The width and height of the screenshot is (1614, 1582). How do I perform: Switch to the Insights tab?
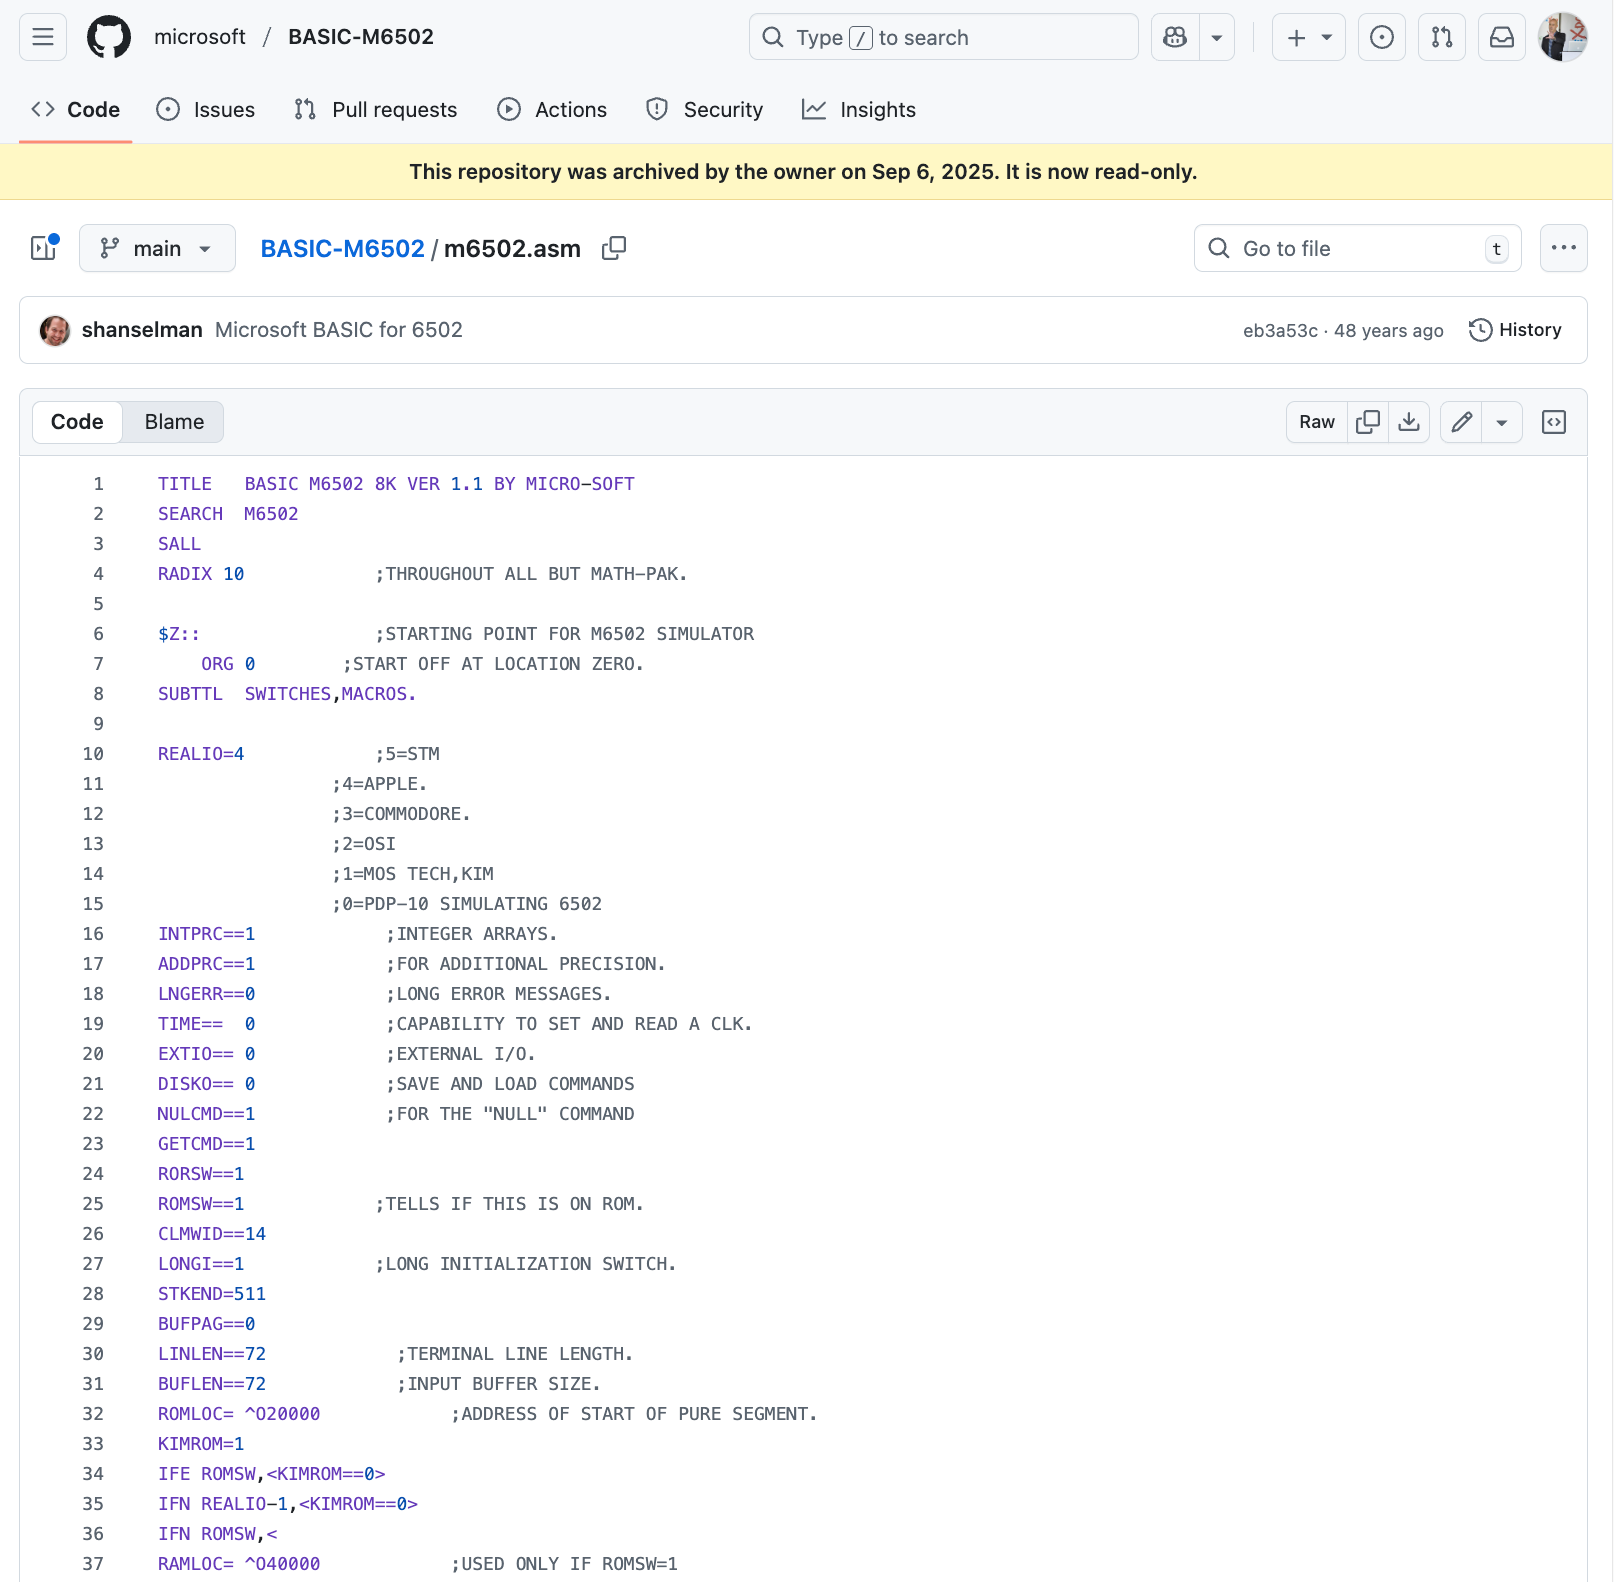[859, 110]
